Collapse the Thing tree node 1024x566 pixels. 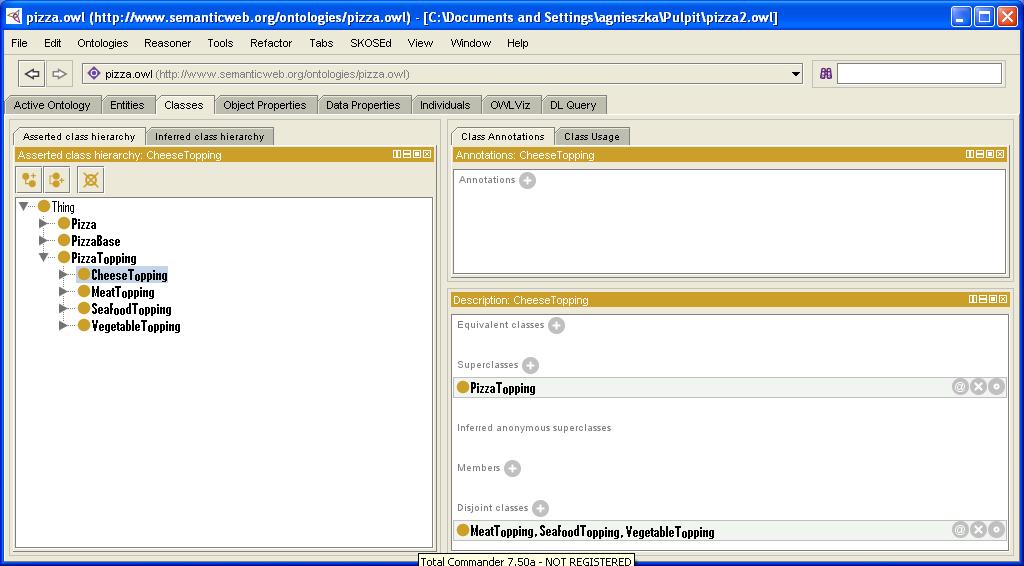pyautogui.click(x=24, y=206)
